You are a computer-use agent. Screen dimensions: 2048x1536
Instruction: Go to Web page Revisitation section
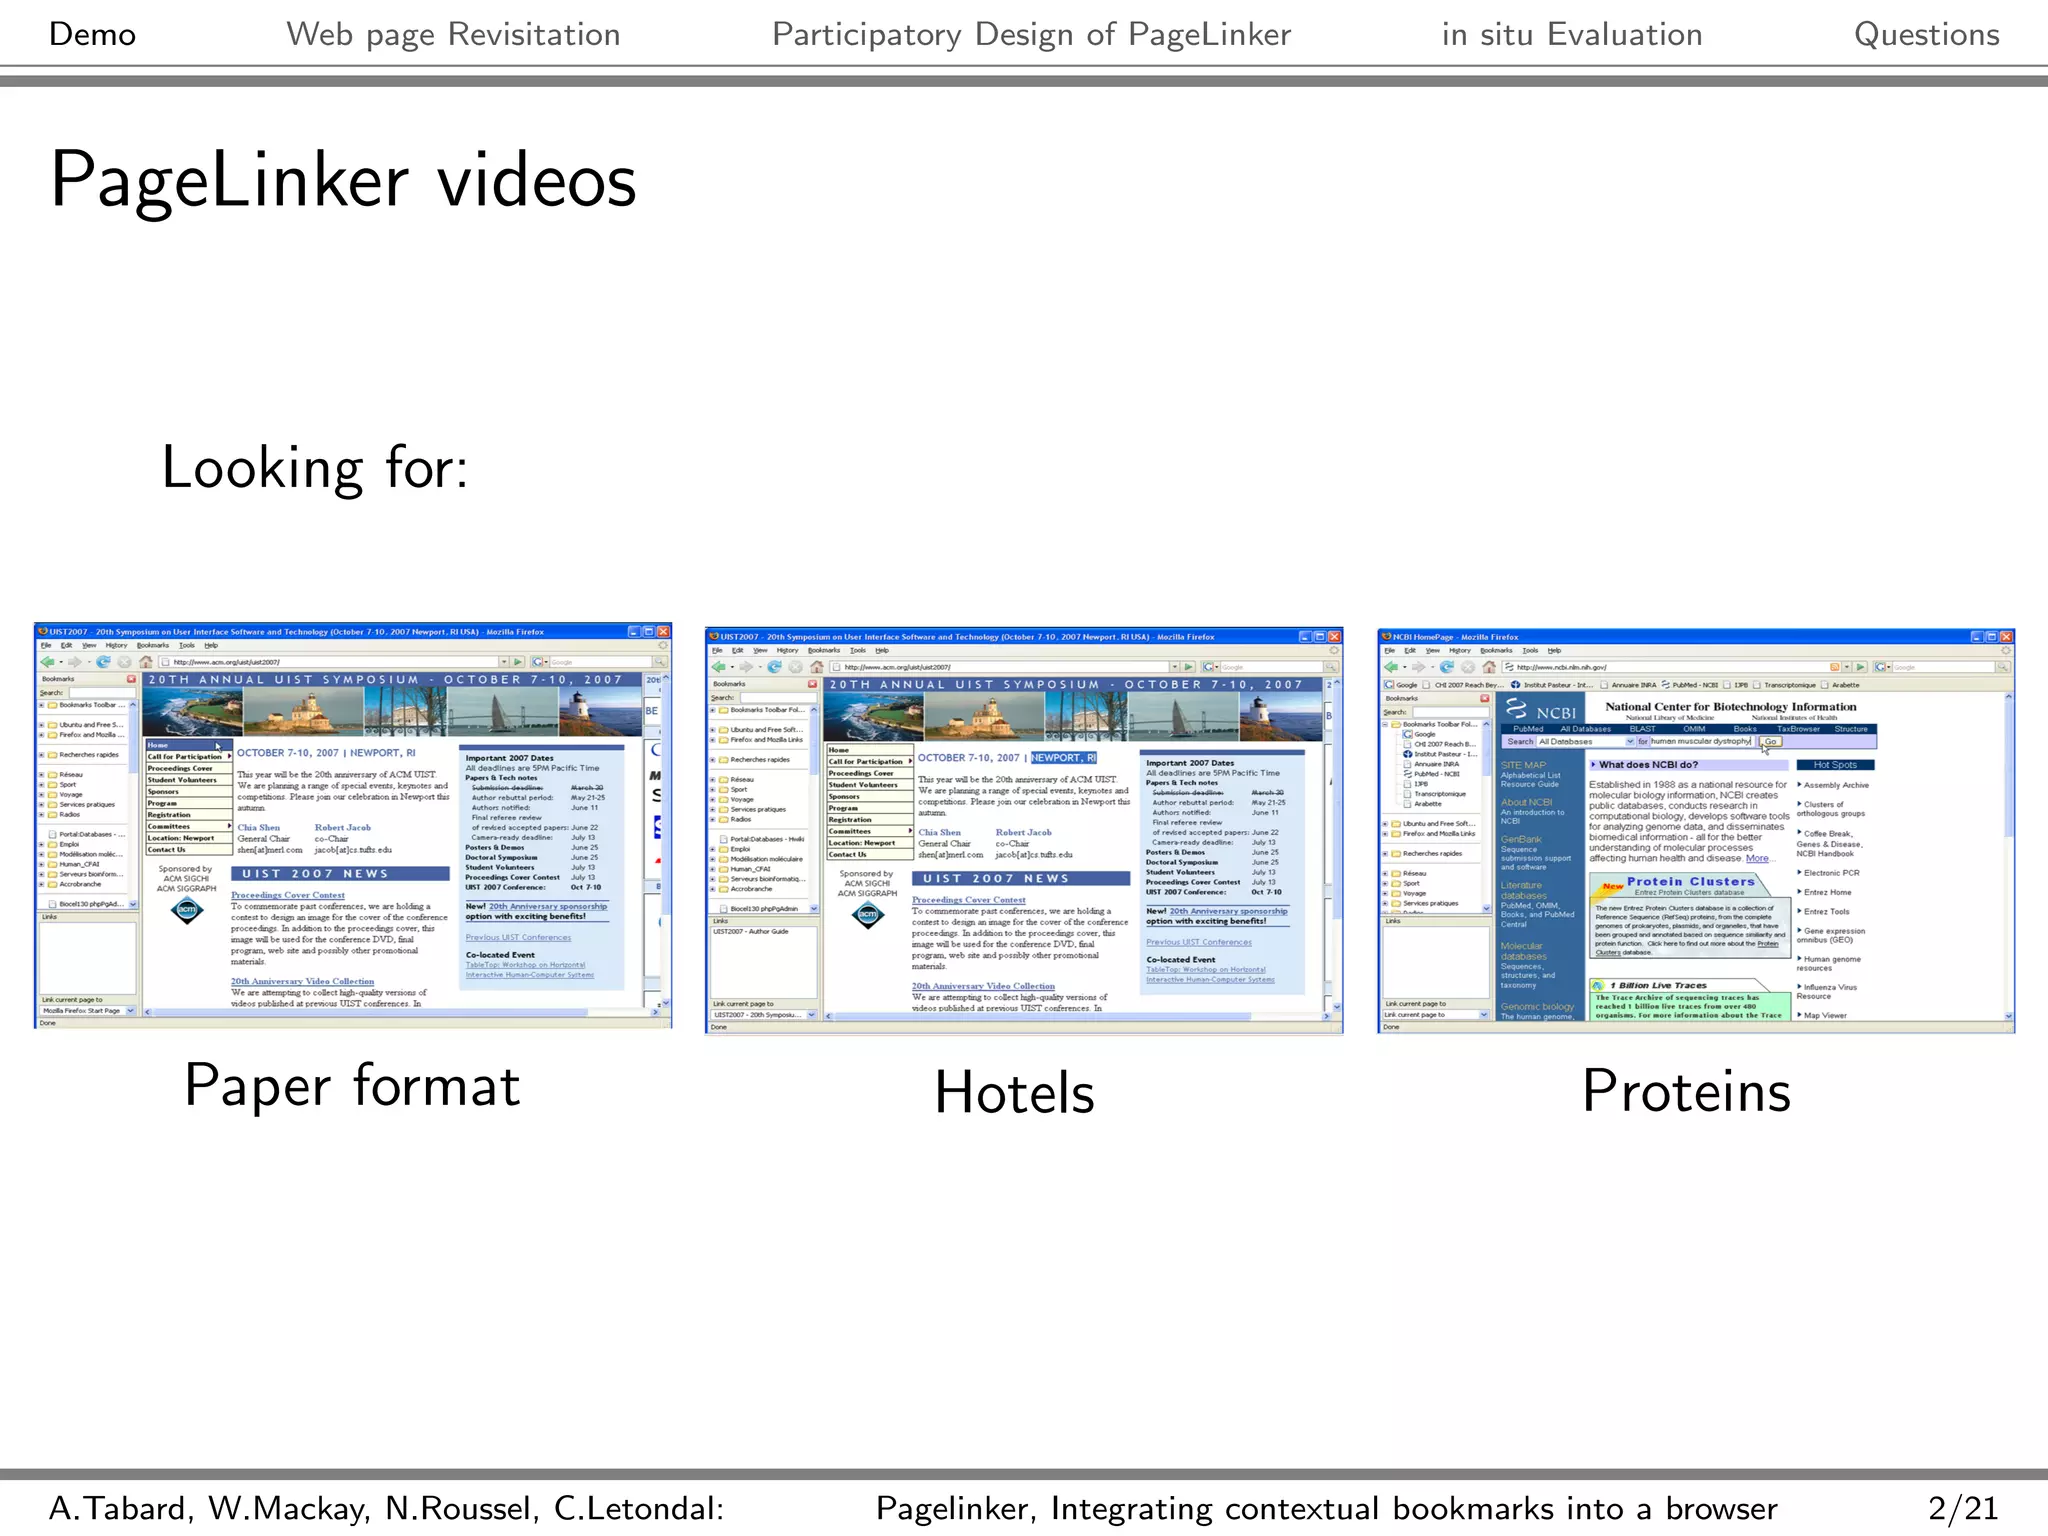click(x=453, y=34)
